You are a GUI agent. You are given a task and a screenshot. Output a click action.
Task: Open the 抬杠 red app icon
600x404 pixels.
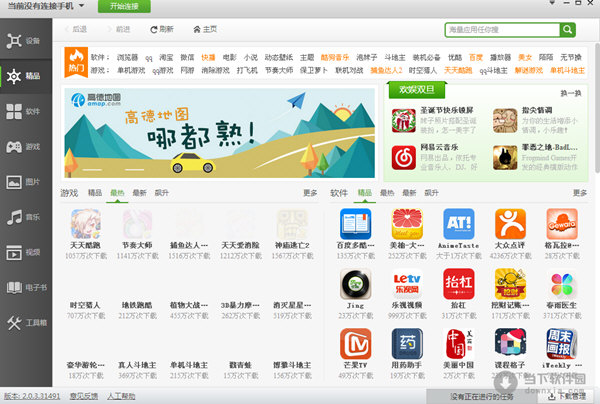pos(459,284)
